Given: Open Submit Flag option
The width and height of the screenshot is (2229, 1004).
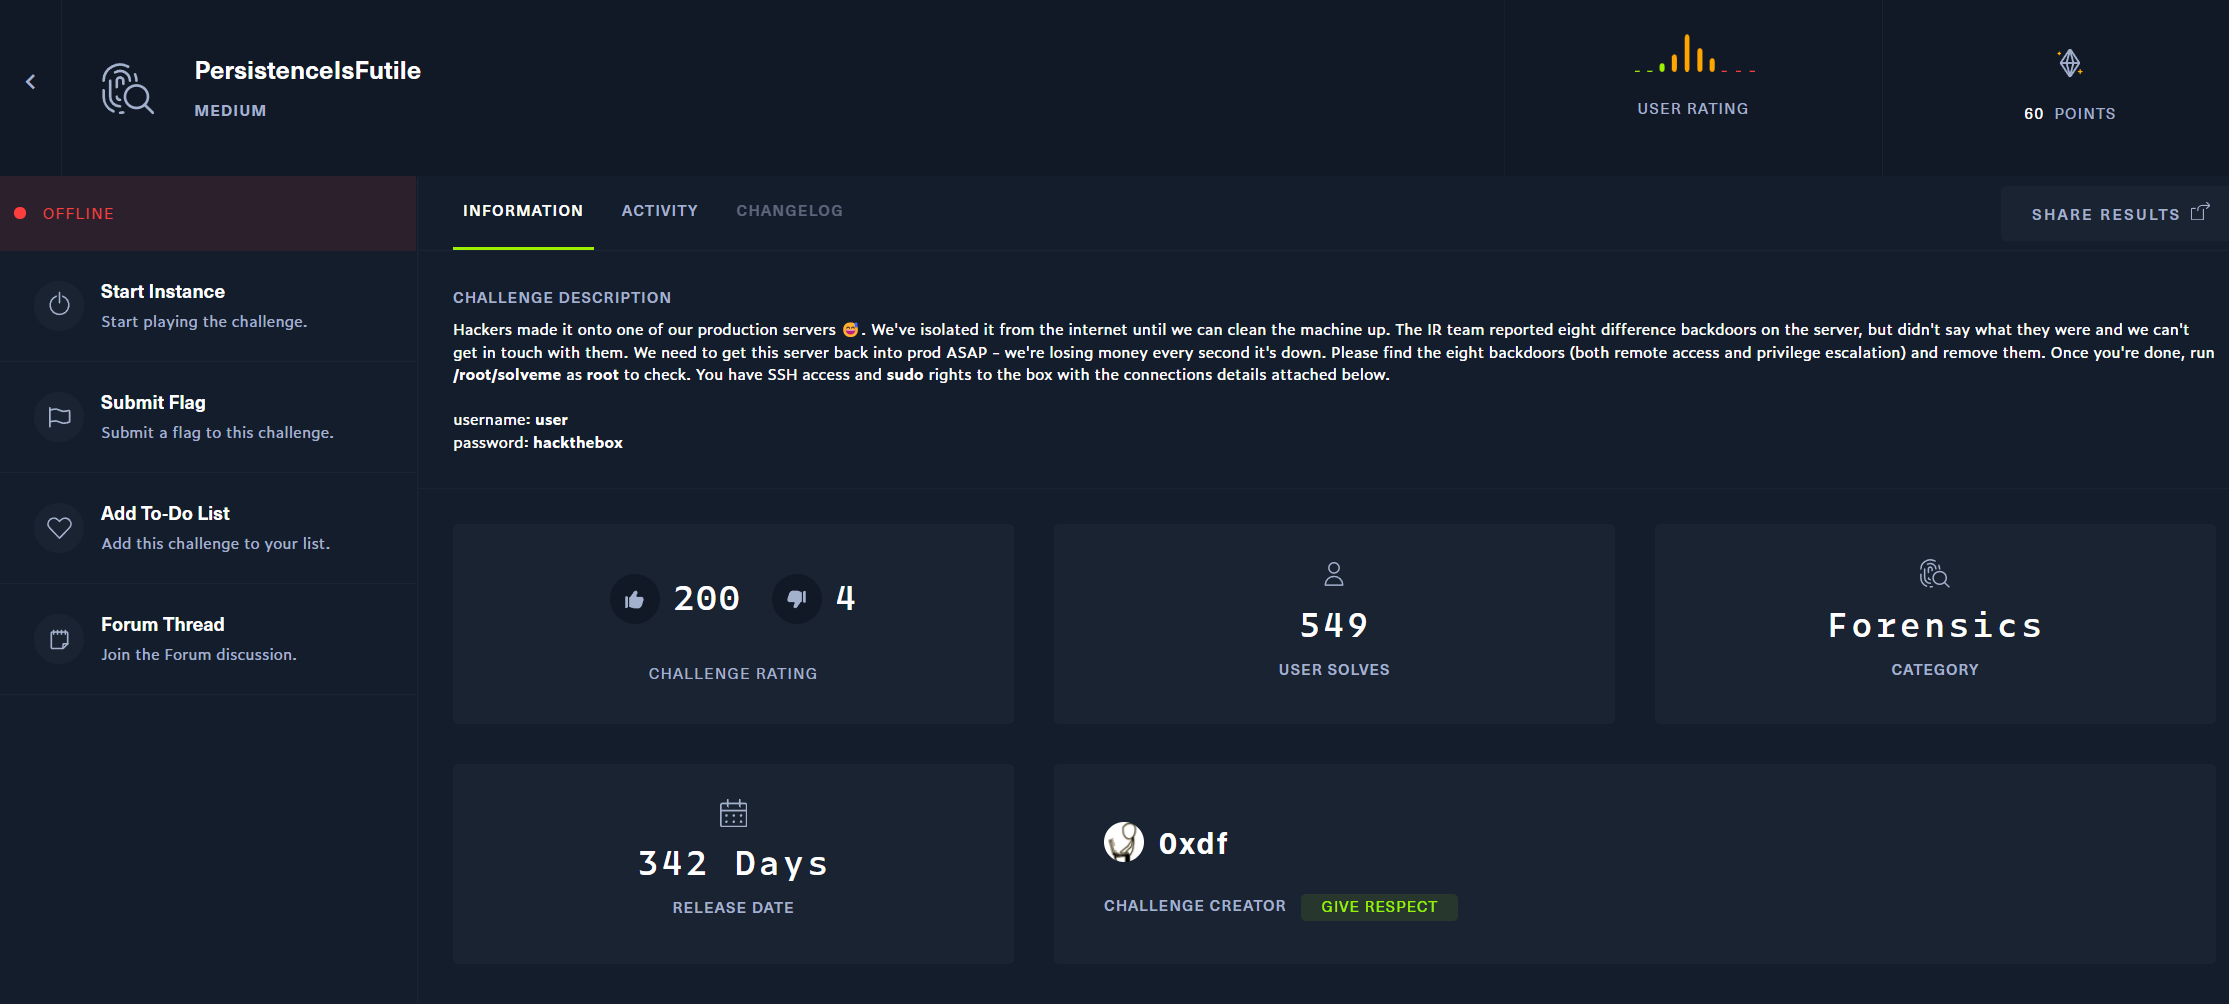Looking at the screenshot, I should coord(208,417).
